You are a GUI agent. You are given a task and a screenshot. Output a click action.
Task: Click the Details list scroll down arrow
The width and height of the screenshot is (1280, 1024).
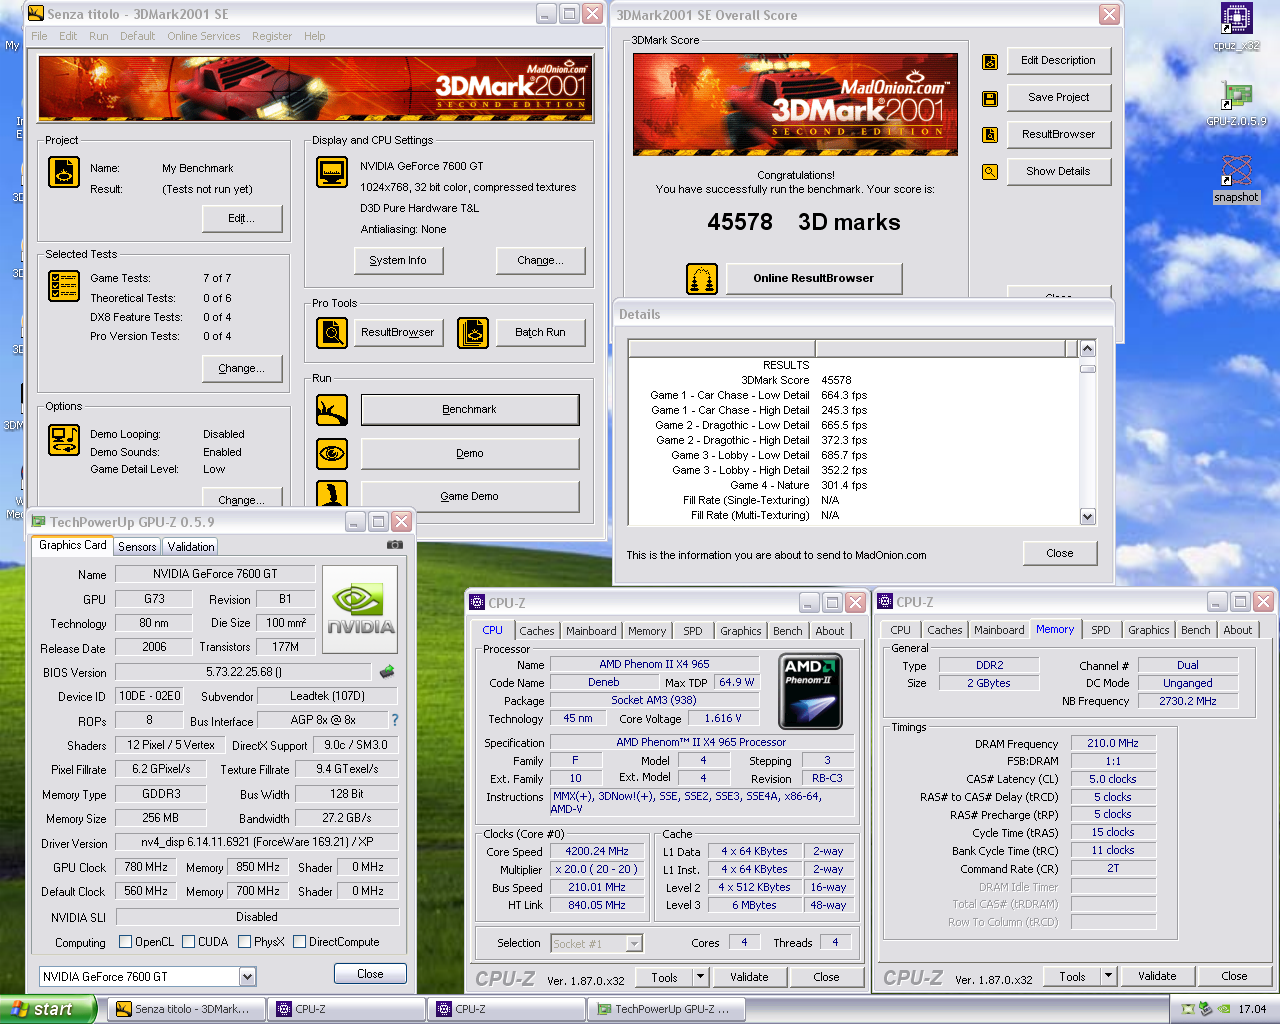click(x=1088, y=517)
